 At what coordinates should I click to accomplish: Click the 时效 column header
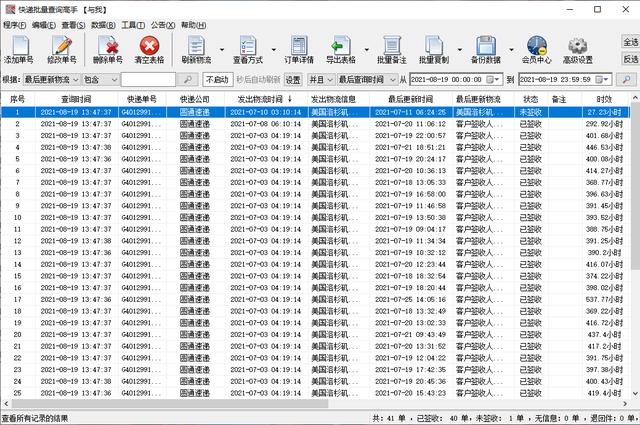(x=604, y=99)
